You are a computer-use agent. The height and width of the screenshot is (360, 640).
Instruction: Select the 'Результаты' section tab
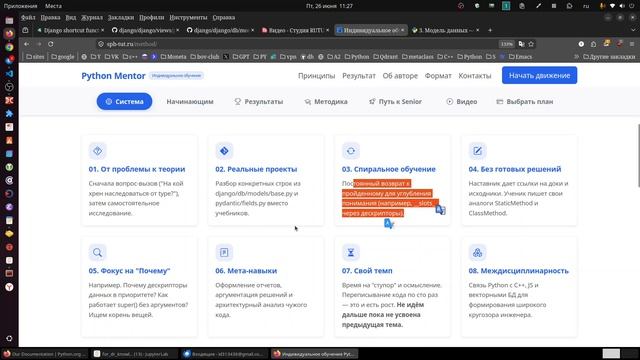click(259, 101)
